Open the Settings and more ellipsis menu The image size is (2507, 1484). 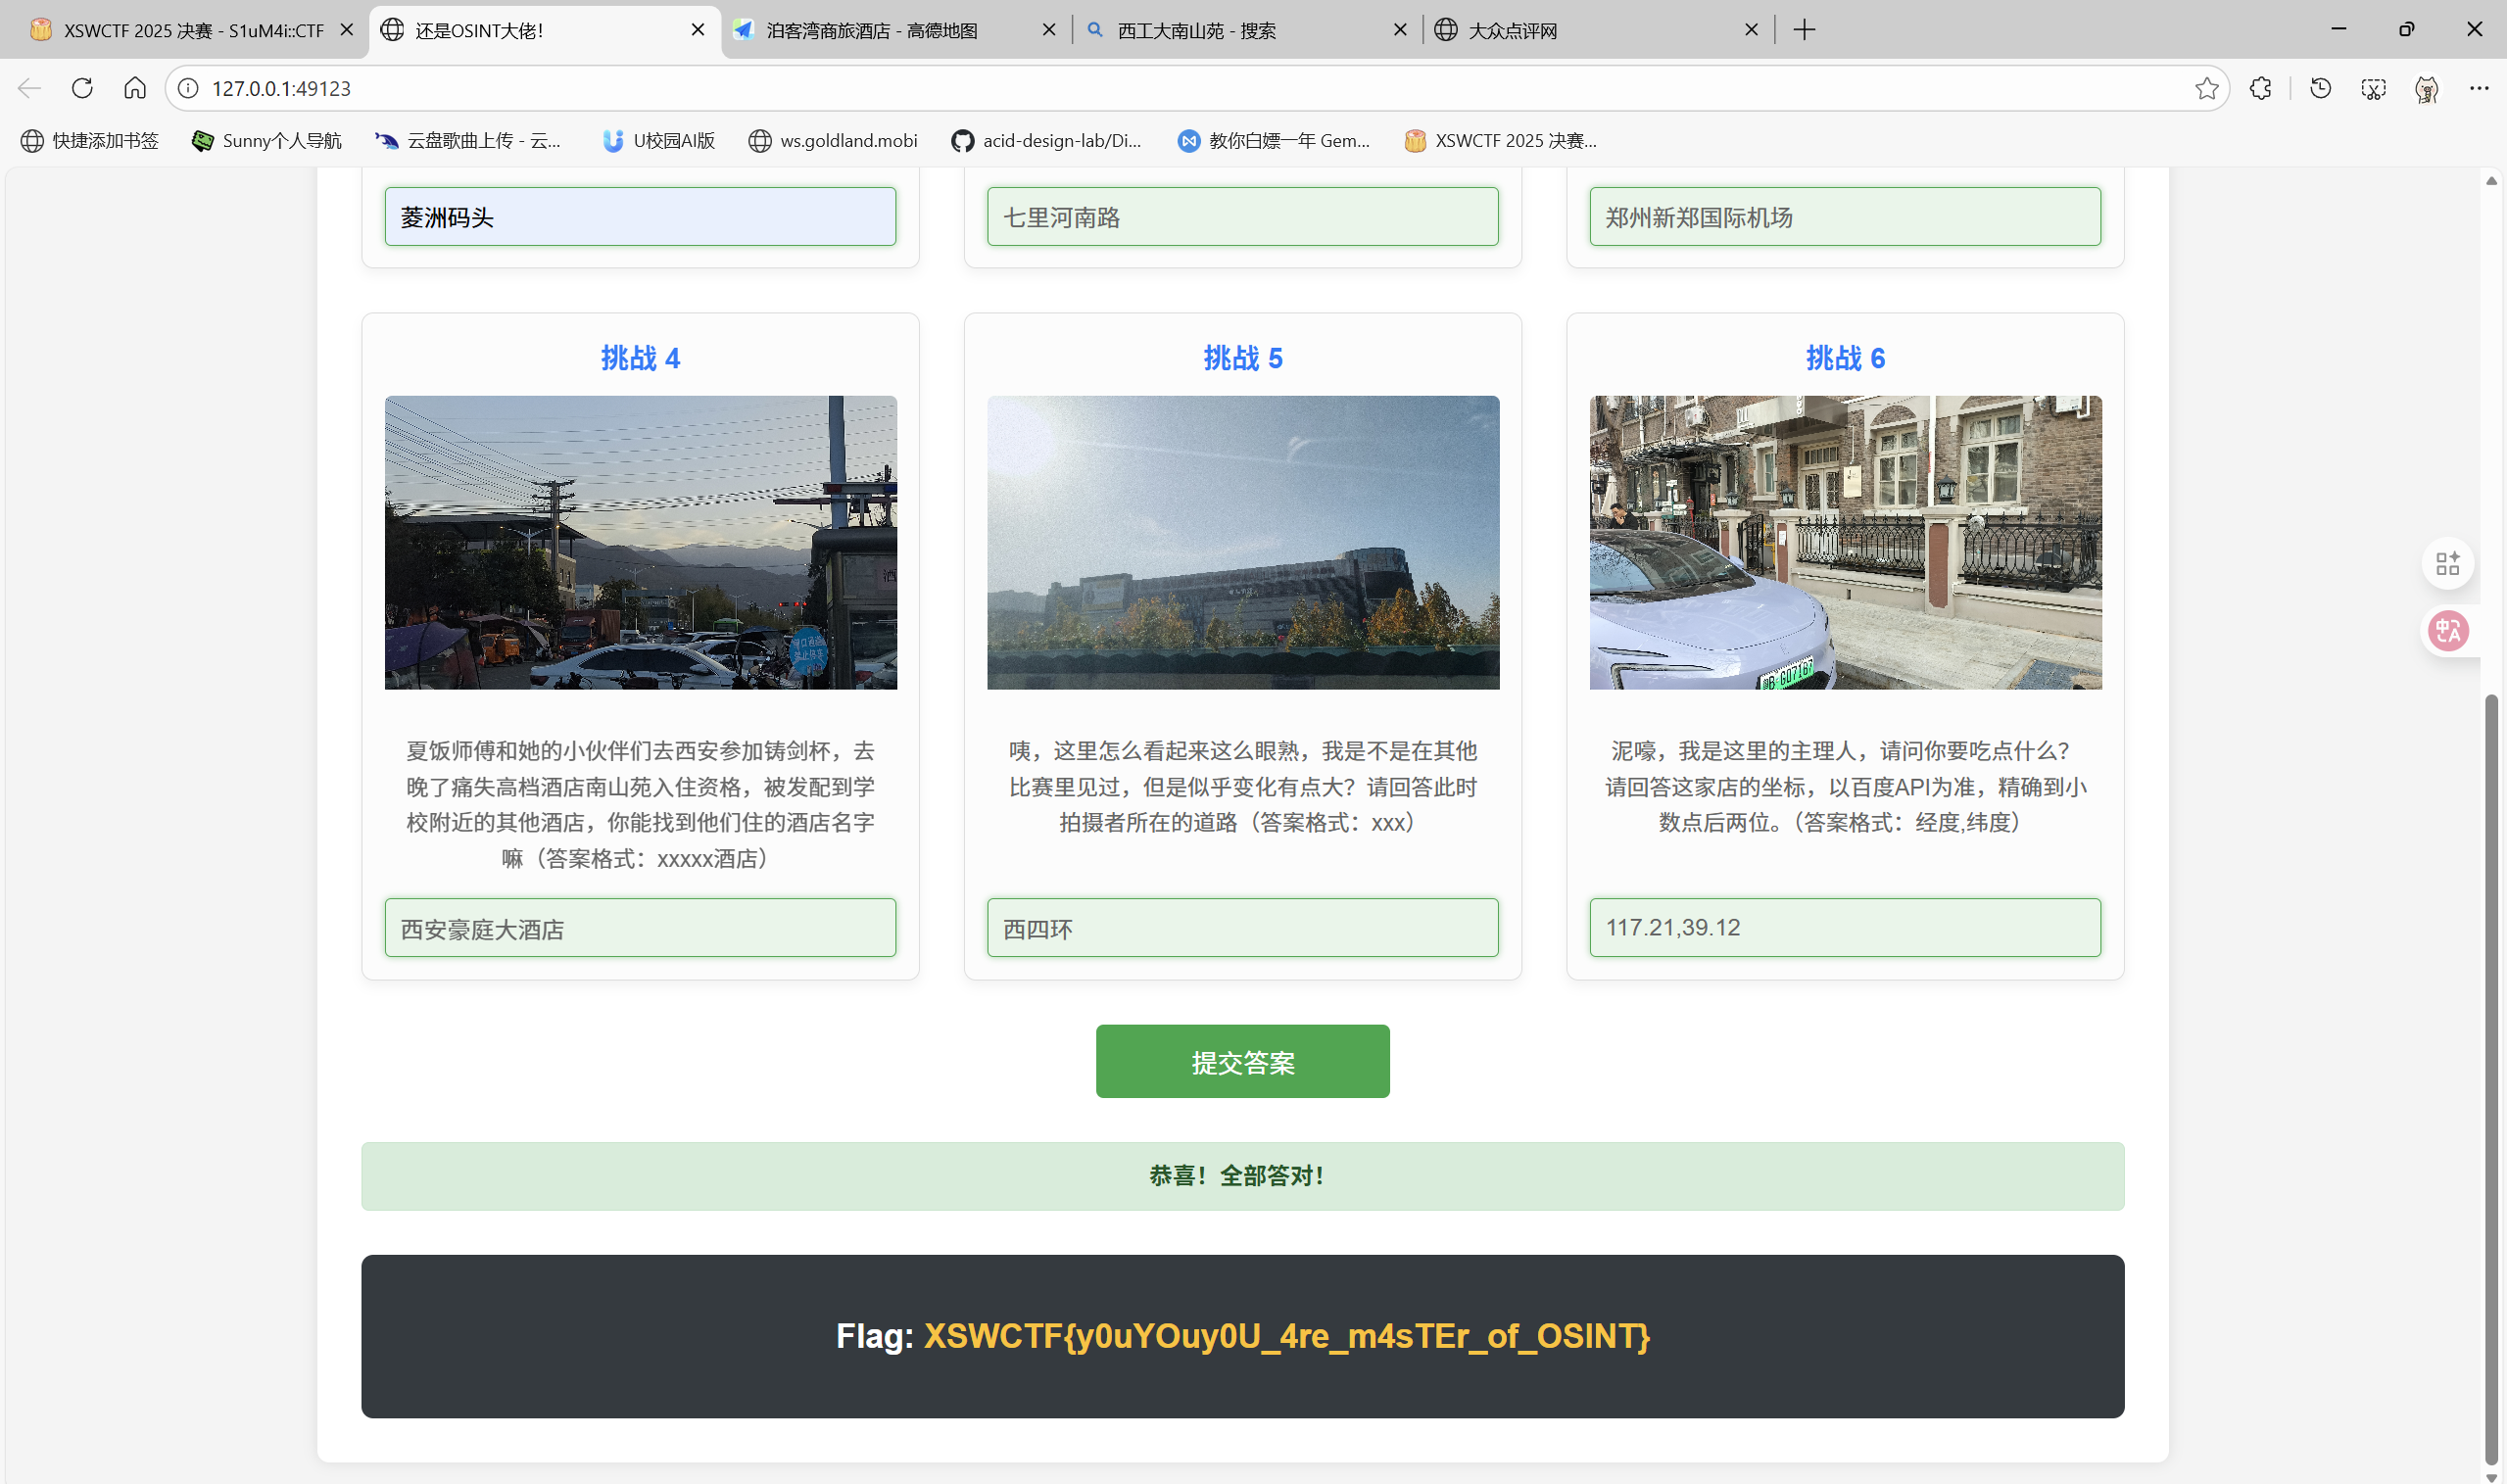(2479, 88)
